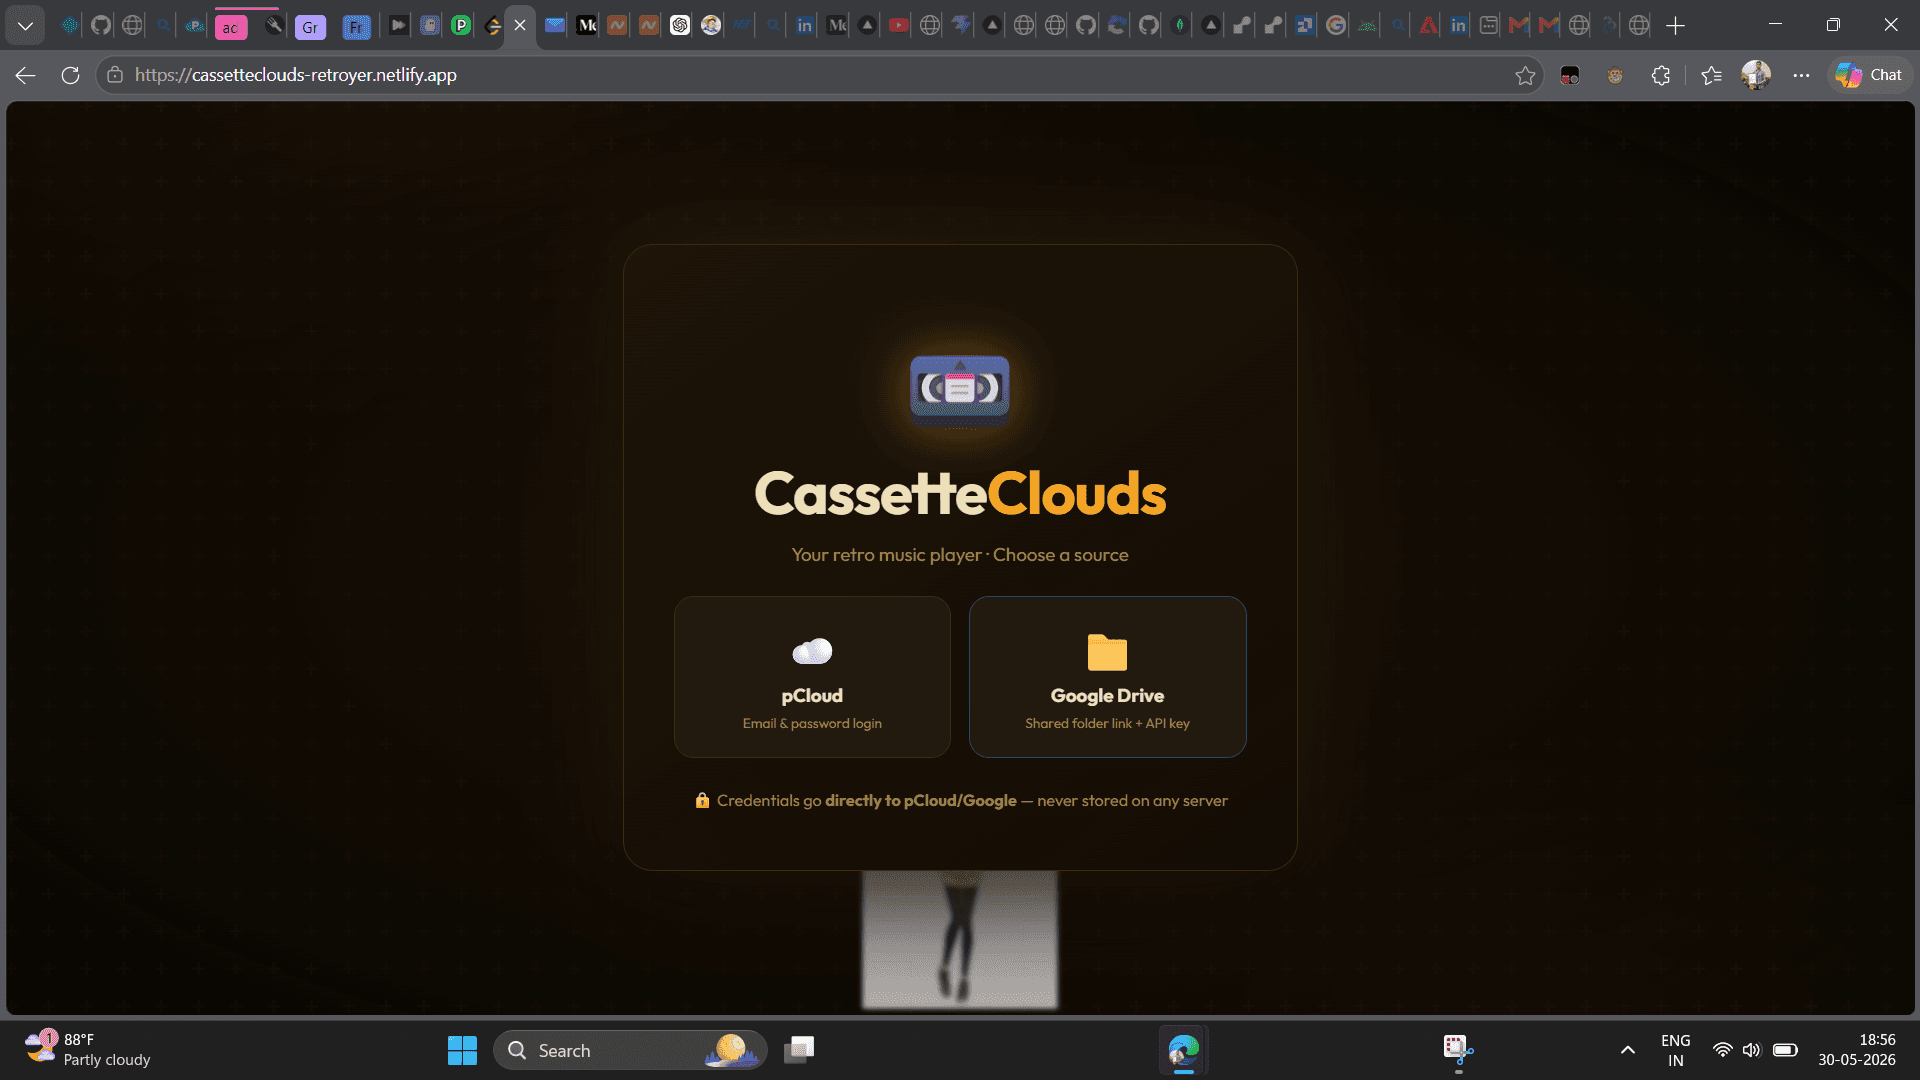Click the cassette tape logo
This screenshot has height=1080, width=1920.
coord(959,388)
